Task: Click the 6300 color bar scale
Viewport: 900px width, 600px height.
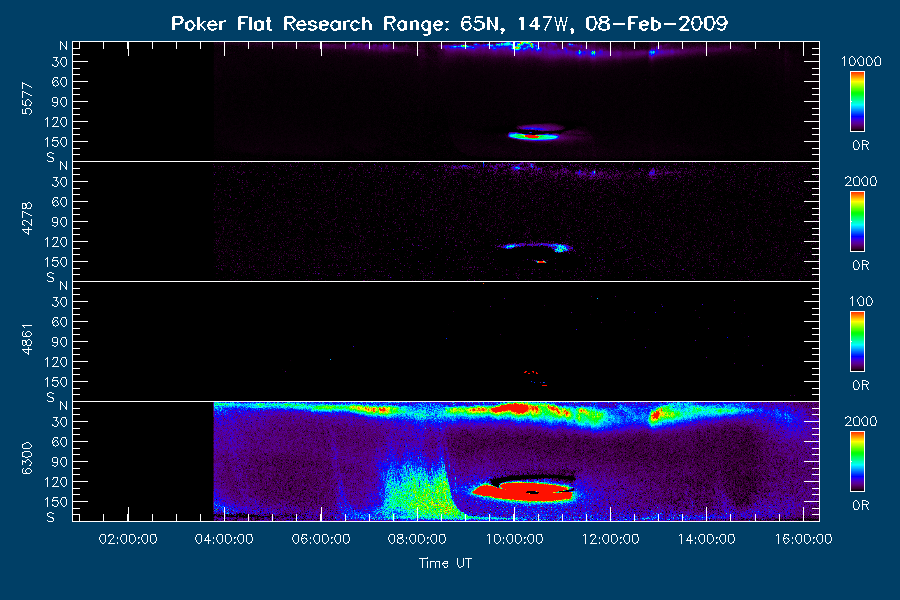Action: tap(858, 462)
